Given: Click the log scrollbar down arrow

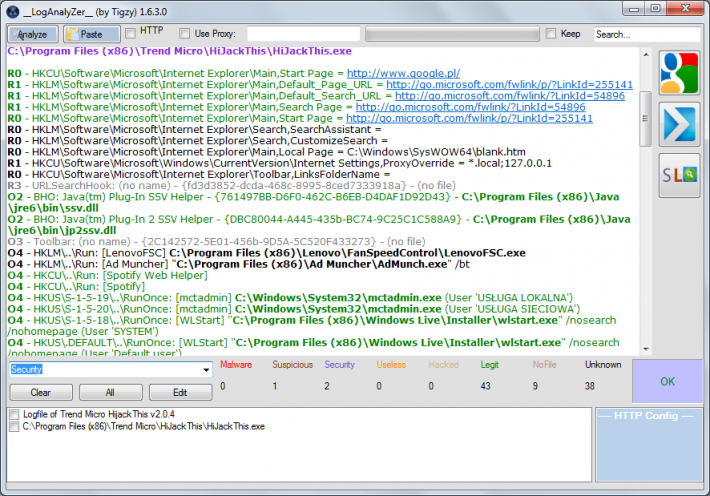Looking at the screenshot, I should pos(646,349).
